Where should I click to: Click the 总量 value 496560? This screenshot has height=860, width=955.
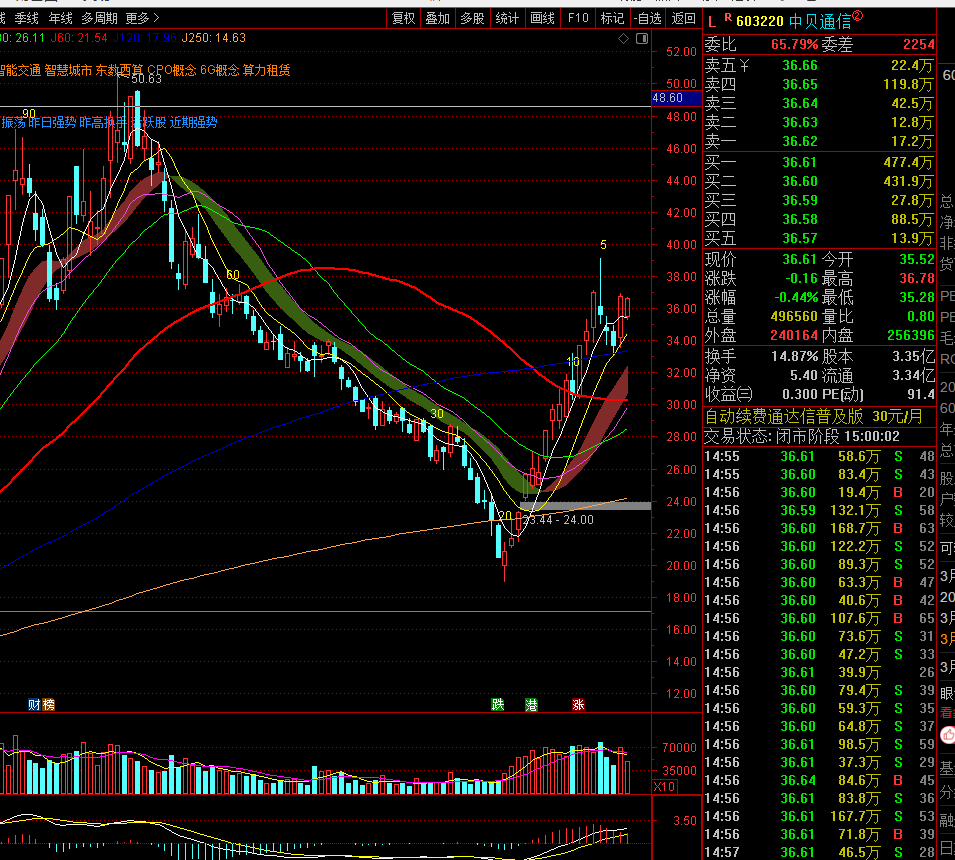(794, 317)
